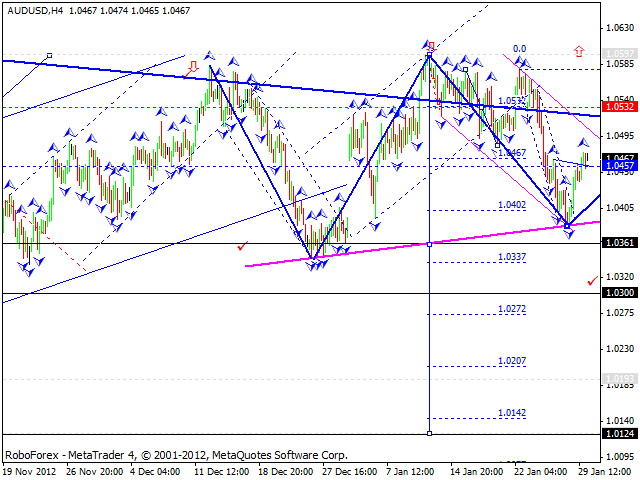Click the black 1.0300 price label
This screenshot has width=640, height=480.
click(x=620, y=293)
